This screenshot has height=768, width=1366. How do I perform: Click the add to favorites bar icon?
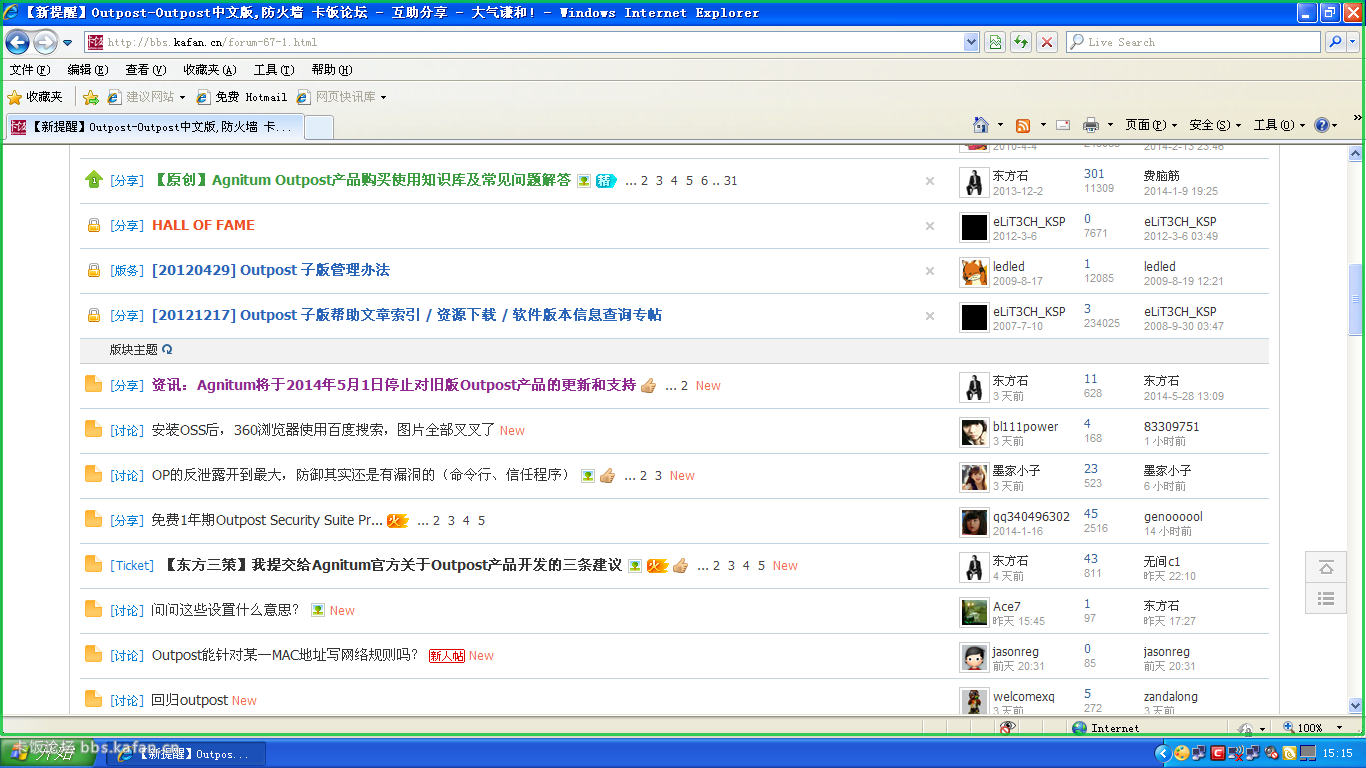pyautogui.click(x=91, y=97)
